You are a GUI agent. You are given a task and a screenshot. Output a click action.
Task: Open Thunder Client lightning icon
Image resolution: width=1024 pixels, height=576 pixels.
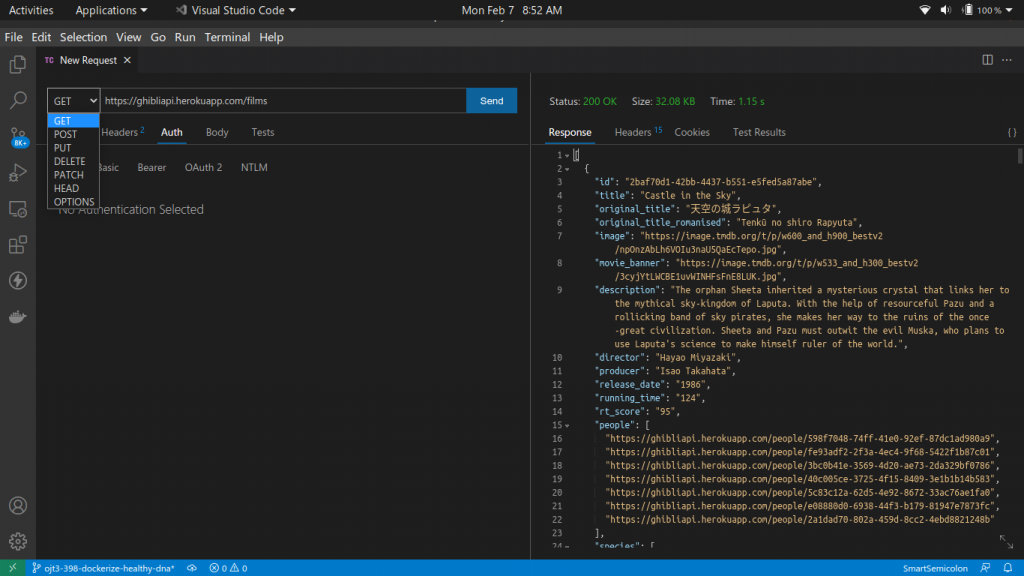tap(18, 281)
